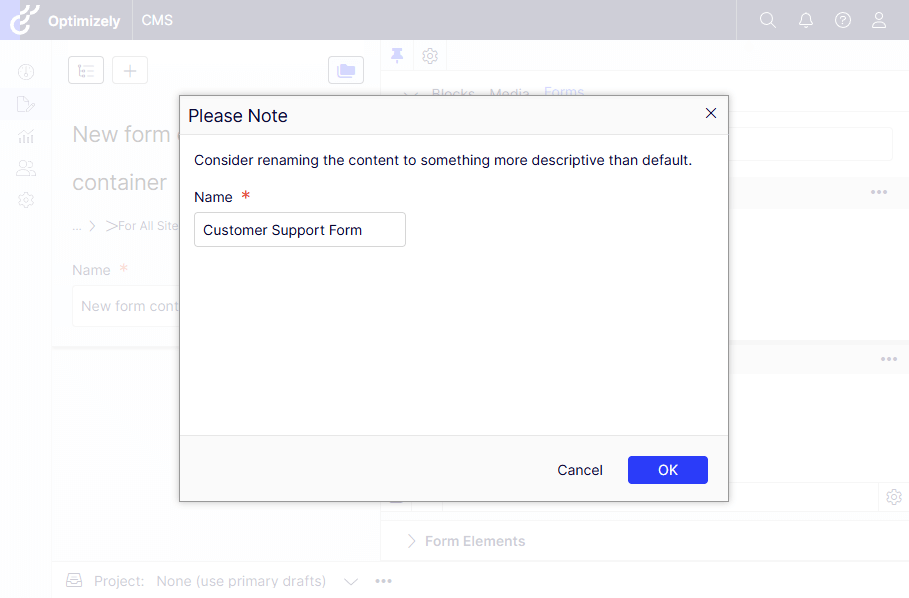The height and width of the screenshot is (598, 909).
Task: Toggle the assets folder pane button
Action: (x=346, y=70)
